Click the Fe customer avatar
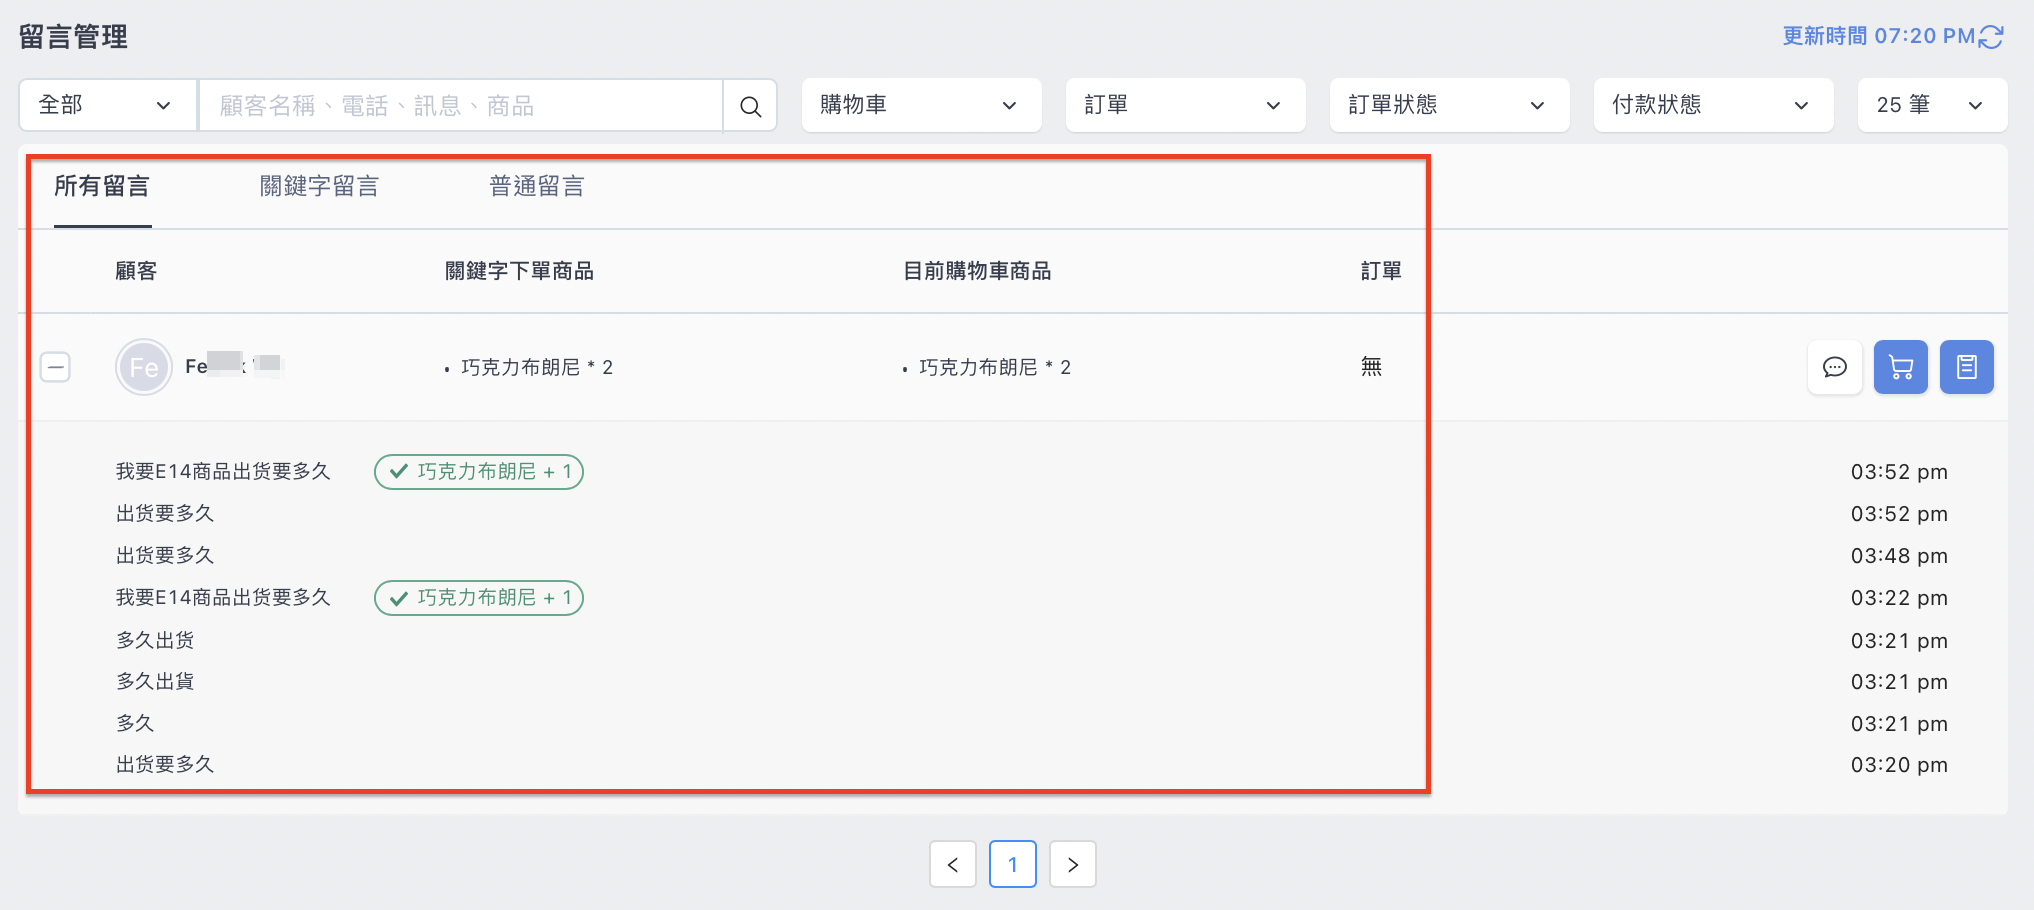Screen dimensions: 2034x910 coord(144,367)
